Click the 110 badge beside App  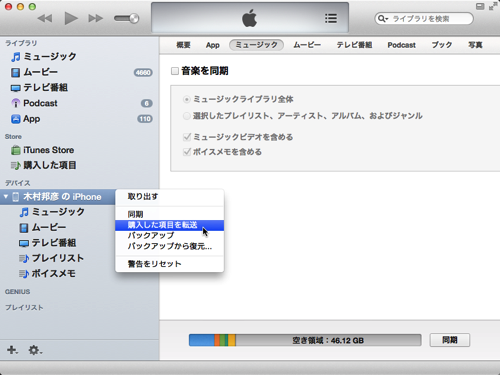[145, 119]
